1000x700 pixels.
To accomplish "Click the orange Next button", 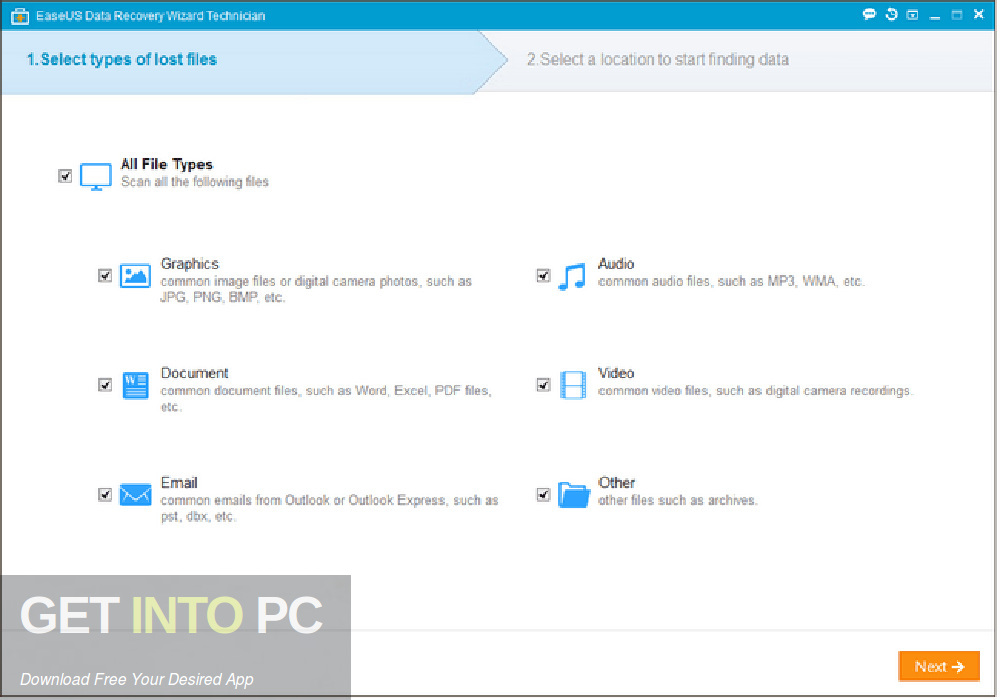I will 939,667.
